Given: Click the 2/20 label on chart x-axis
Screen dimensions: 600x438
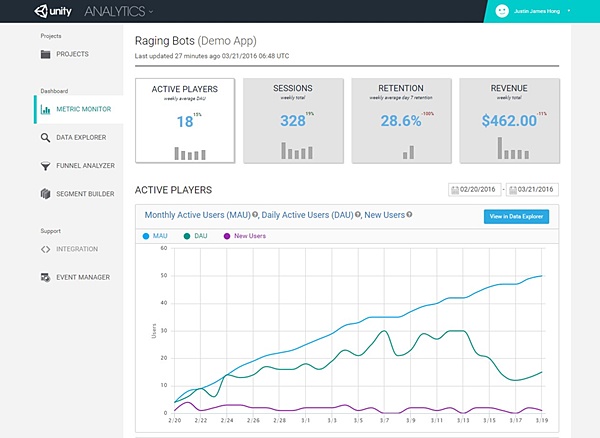Looking at the screenshot, I should point(174,420).
